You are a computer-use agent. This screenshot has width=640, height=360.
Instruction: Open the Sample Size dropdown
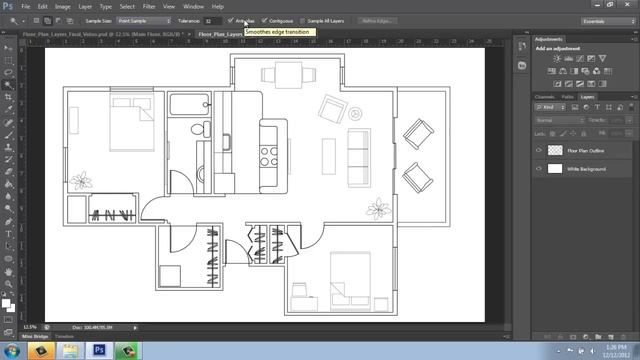(144, 21)
